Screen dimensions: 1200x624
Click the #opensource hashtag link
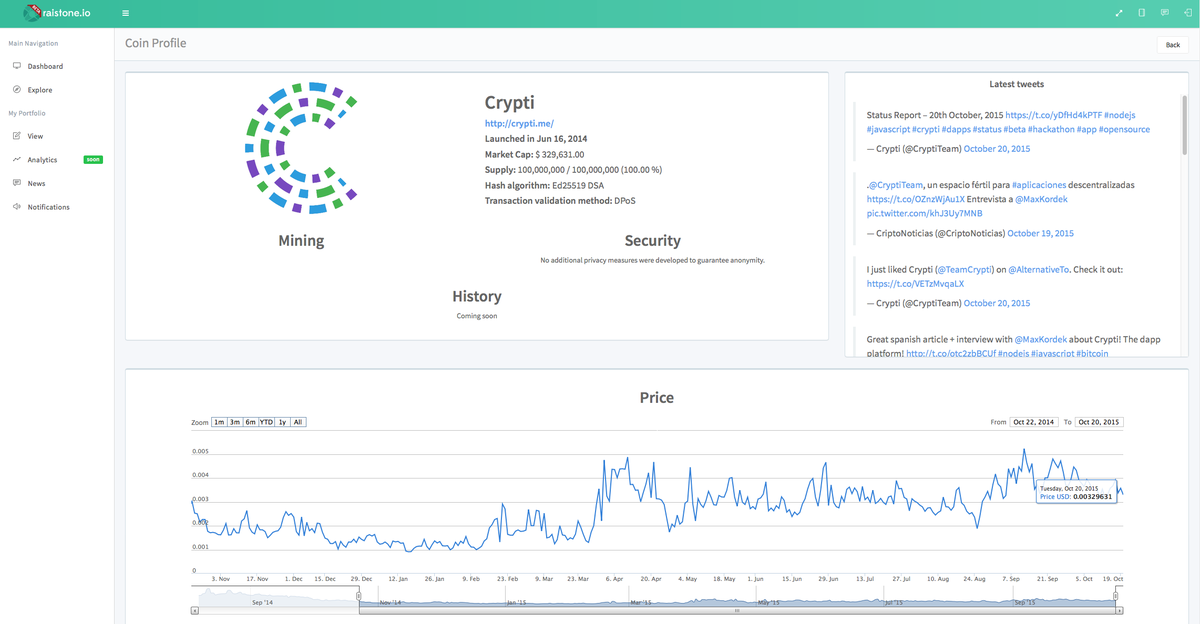pyautogui.click(x=1124, y=129)
